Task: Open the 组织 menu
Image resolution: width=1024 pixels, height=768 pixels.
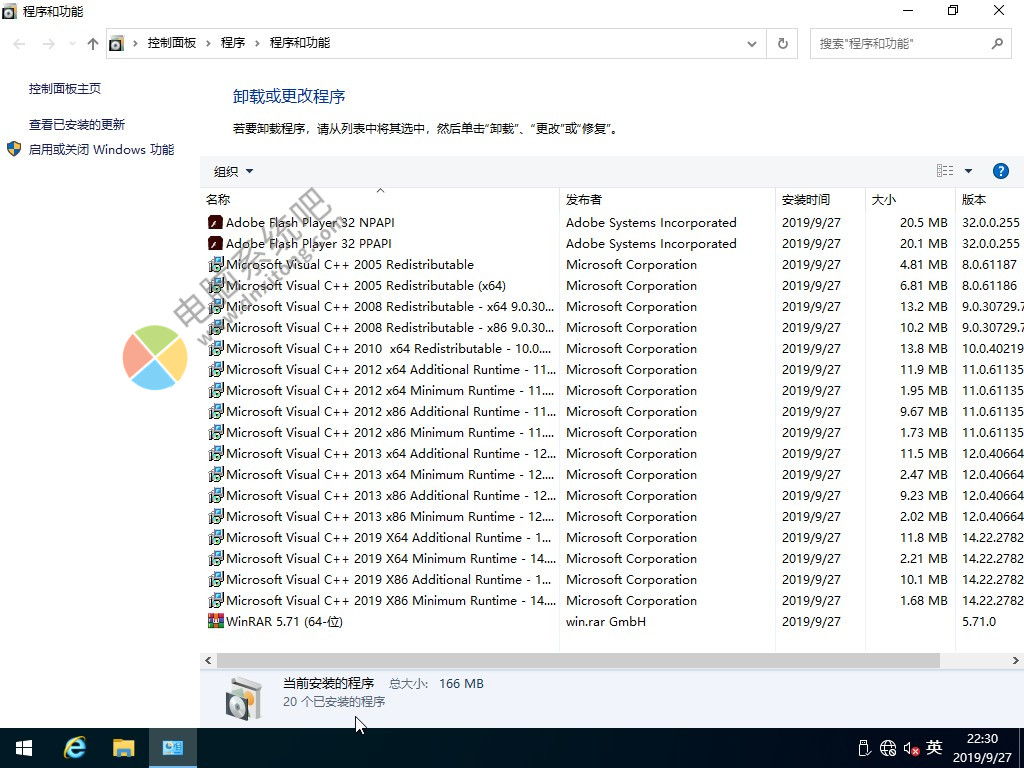Action: tap(233, 172)
